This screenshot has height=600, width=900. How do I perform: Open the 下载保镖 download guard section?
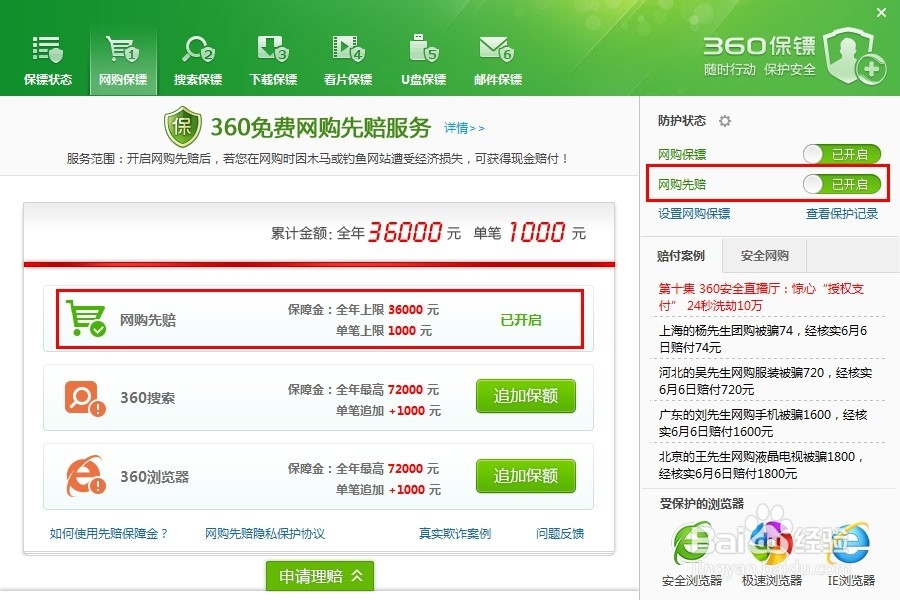tap(273, 60)
